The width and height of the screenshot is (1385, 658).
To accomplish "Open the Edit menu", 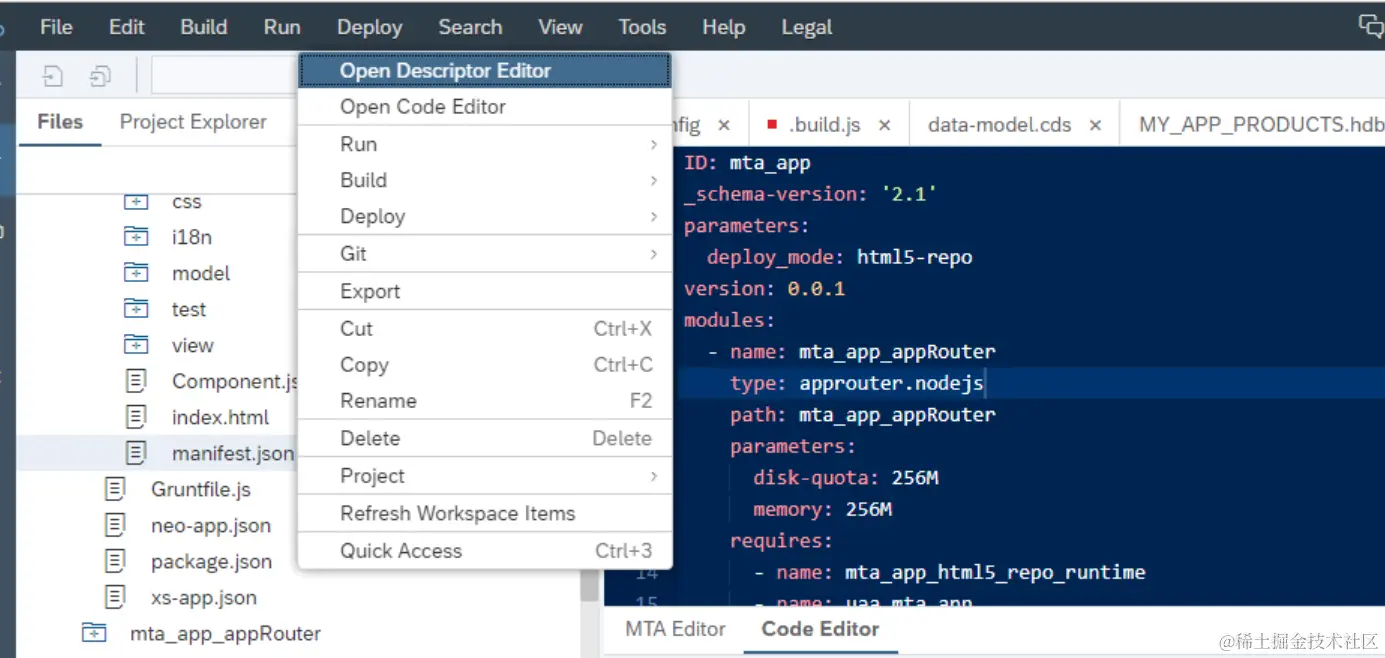I will coord(127,27).
